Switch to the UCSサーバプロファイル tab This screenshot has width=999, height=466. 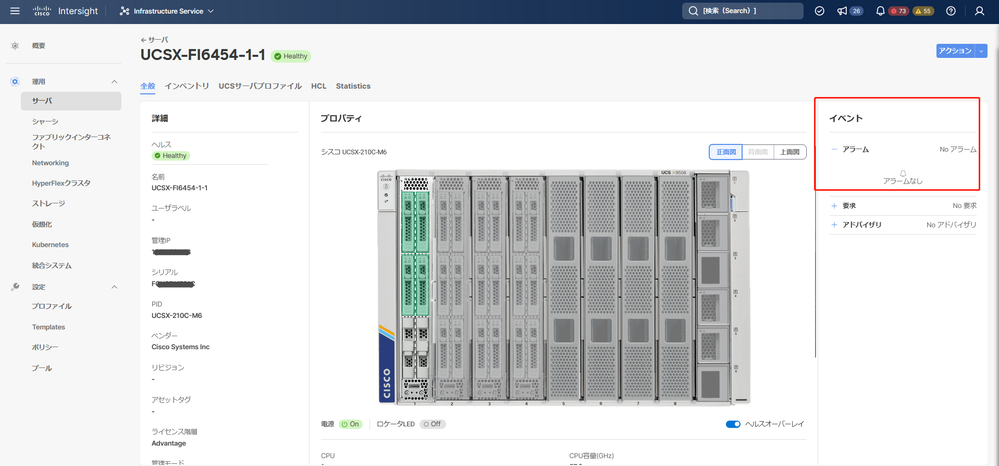coord(260,86)
